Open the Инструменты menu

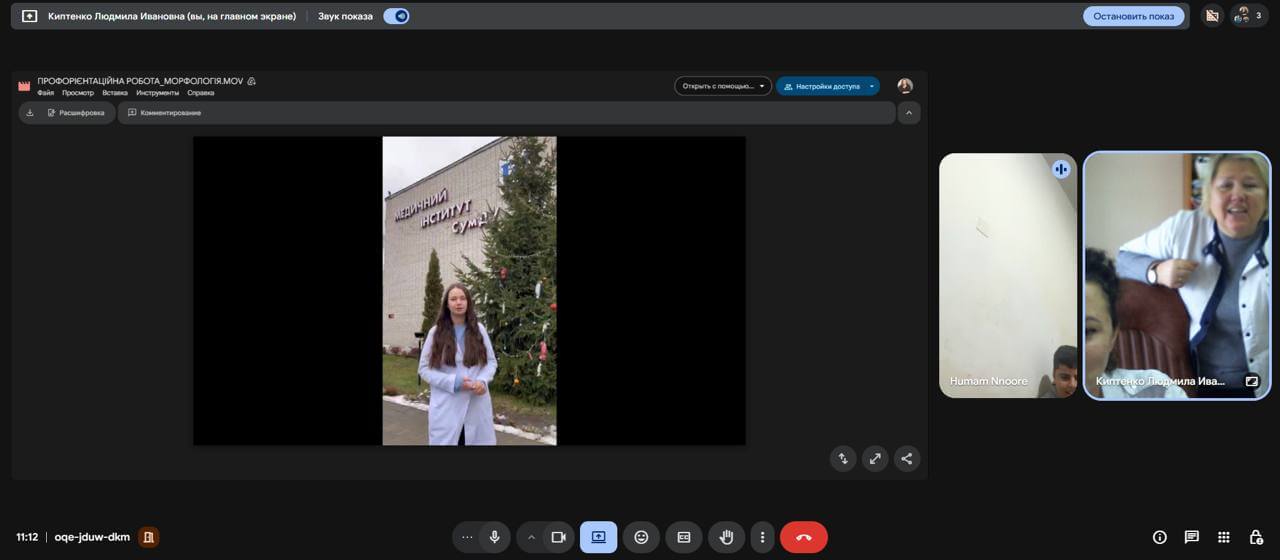click(x=157, y=93)
